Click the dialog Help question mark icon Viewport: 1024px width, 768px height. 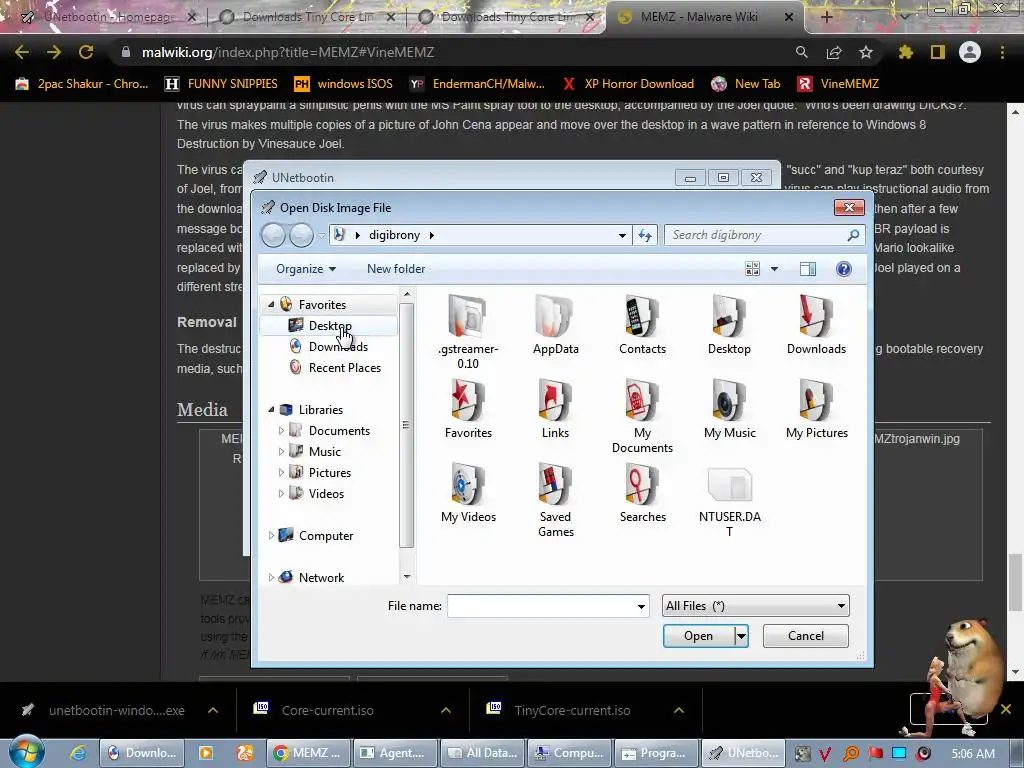click(844, 269)
